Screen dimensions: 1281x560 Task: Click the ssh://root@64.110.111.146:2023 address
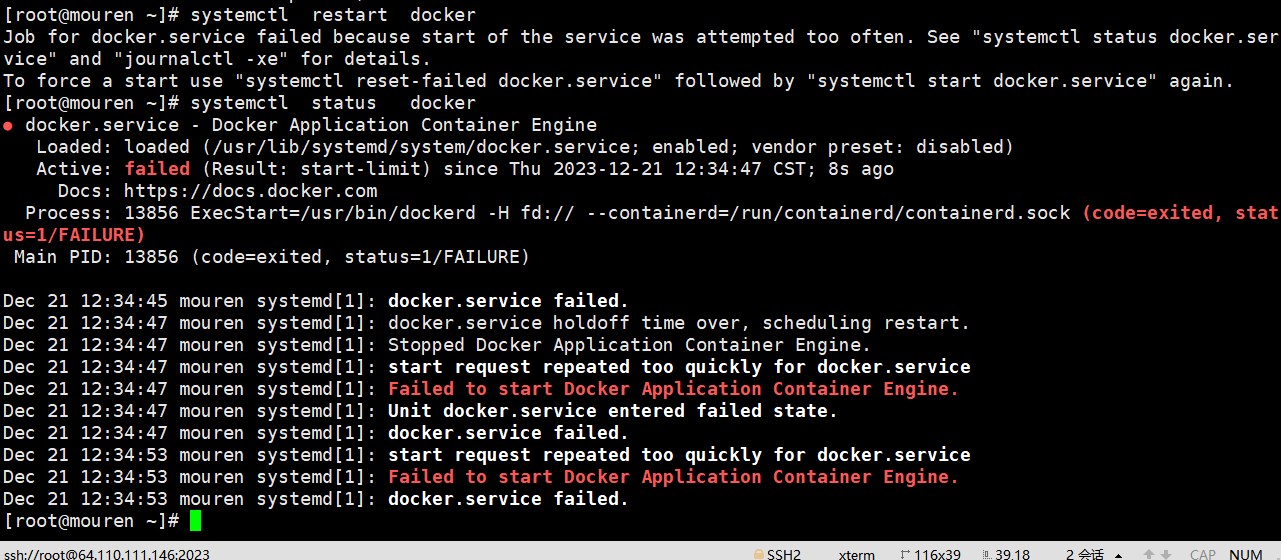(106, 554)
